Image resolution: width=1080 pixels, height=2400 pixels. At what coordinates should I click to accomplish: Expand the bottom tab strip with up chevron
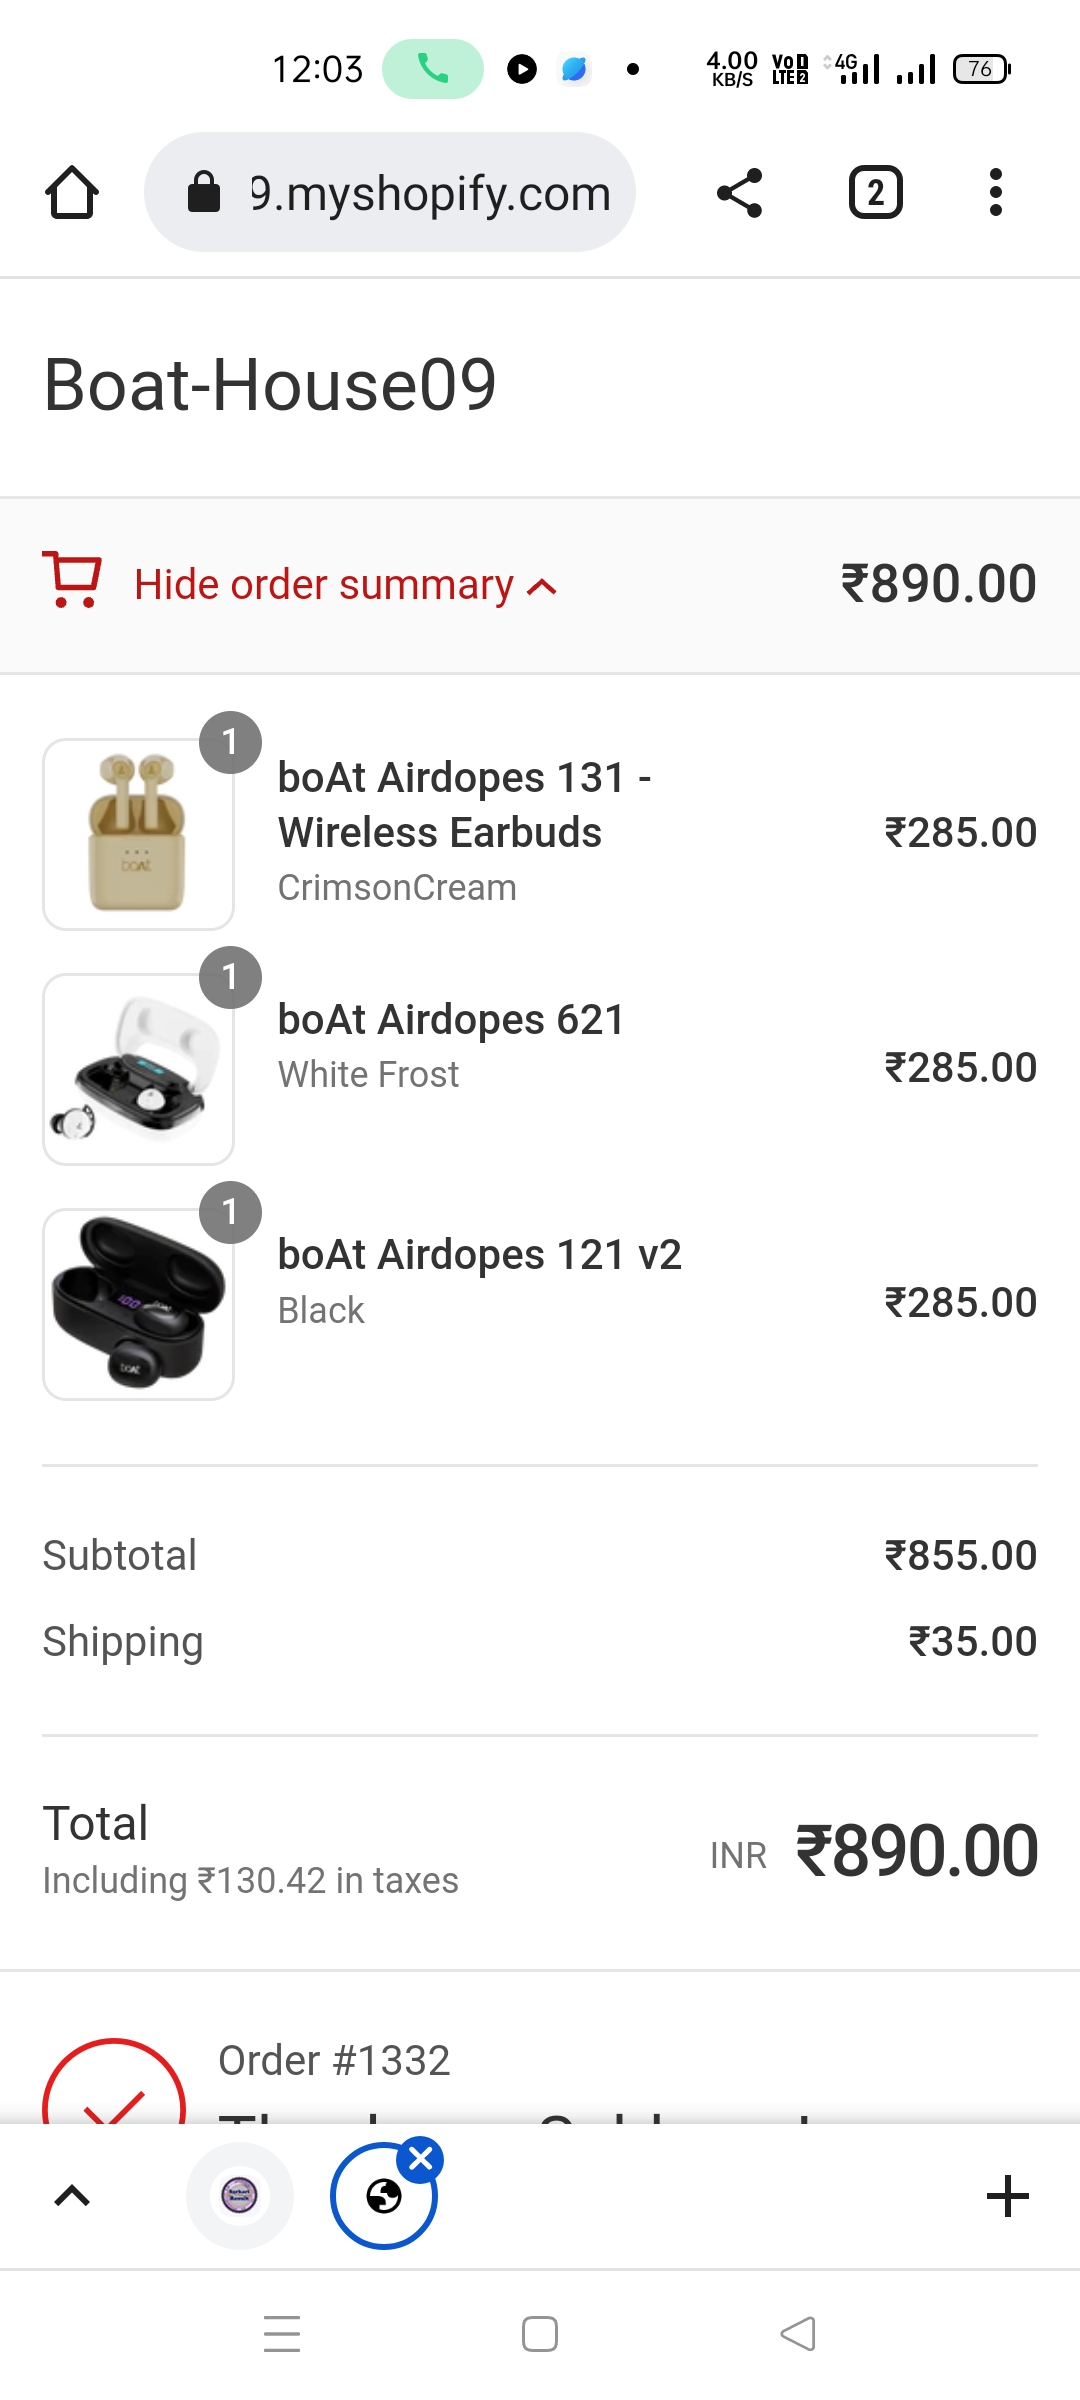[x=72, y=2197]
